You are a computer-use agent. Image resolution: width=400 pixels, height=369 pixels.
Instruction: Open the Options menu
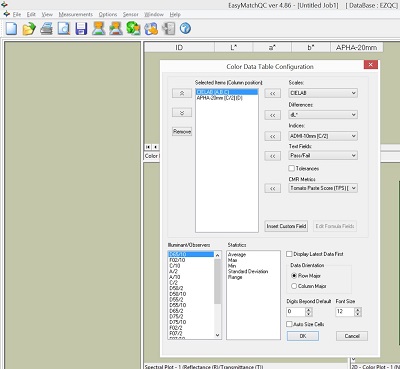[x=108, y=14]
